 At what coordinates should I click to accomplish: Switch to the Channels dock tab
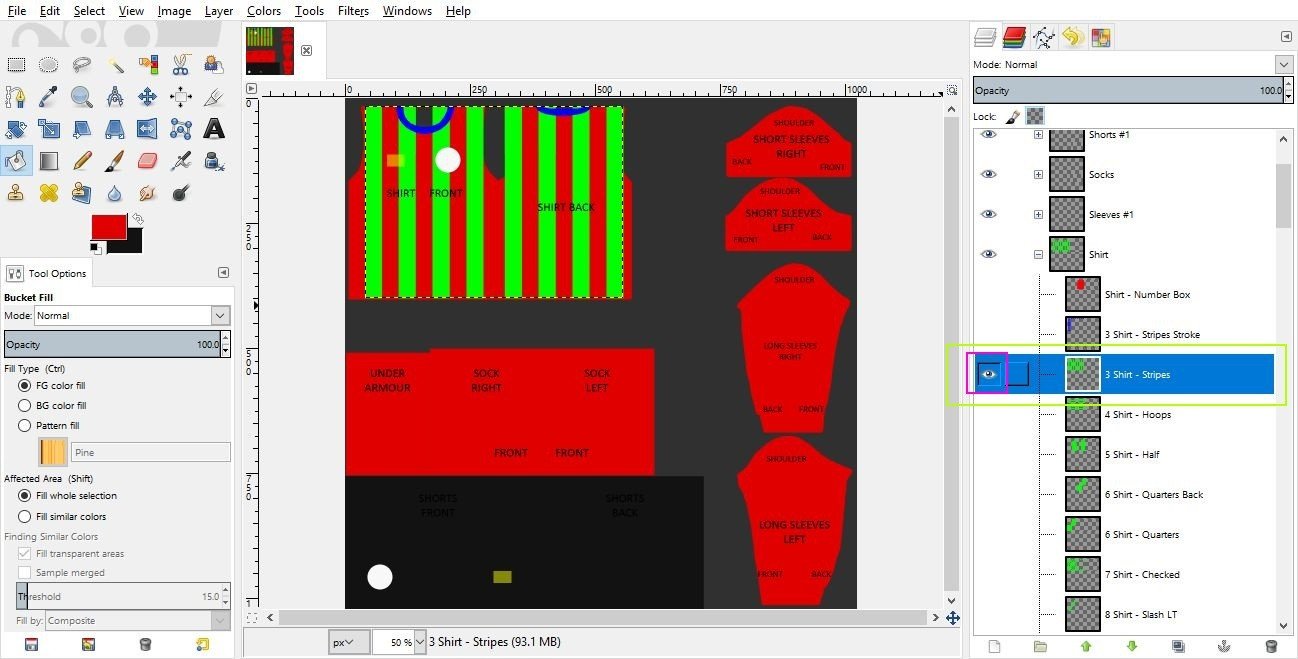pyautogui.click(x=1014, y=38)
